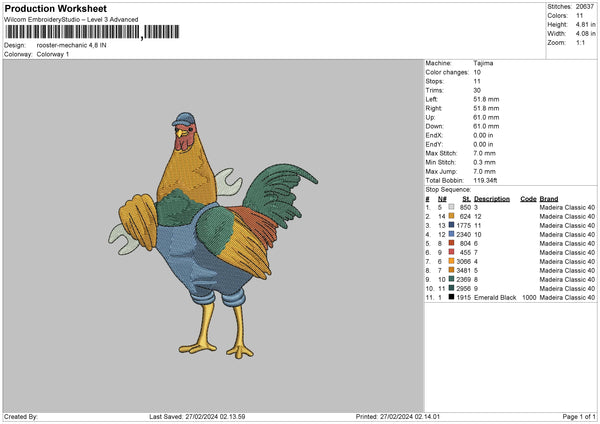Click the 'Printed: 27/02/2024 02.14.01' text
Screen dimensions: 600x424
[398, 416]
